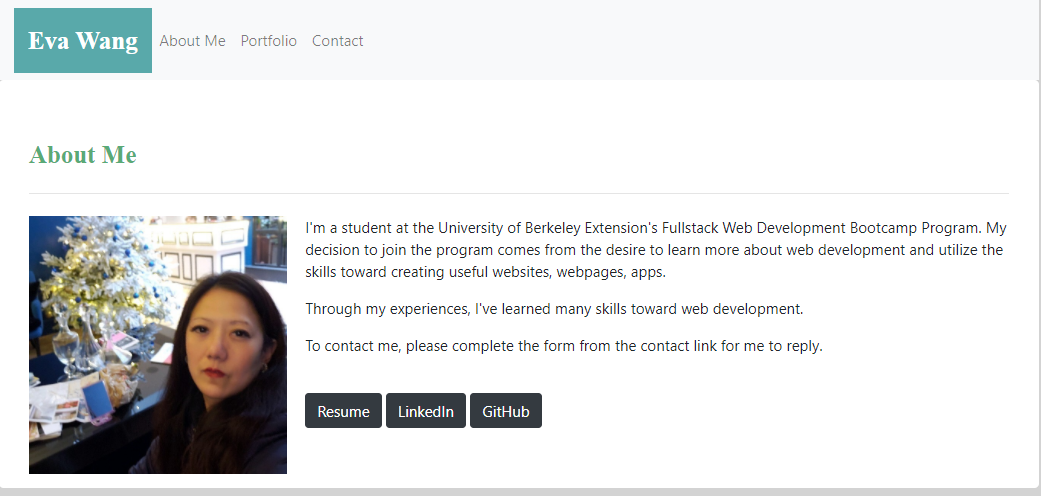This screenshot has height=496, width=1041.
Task: Open the About Me nav link
Action: click(192, 41)
